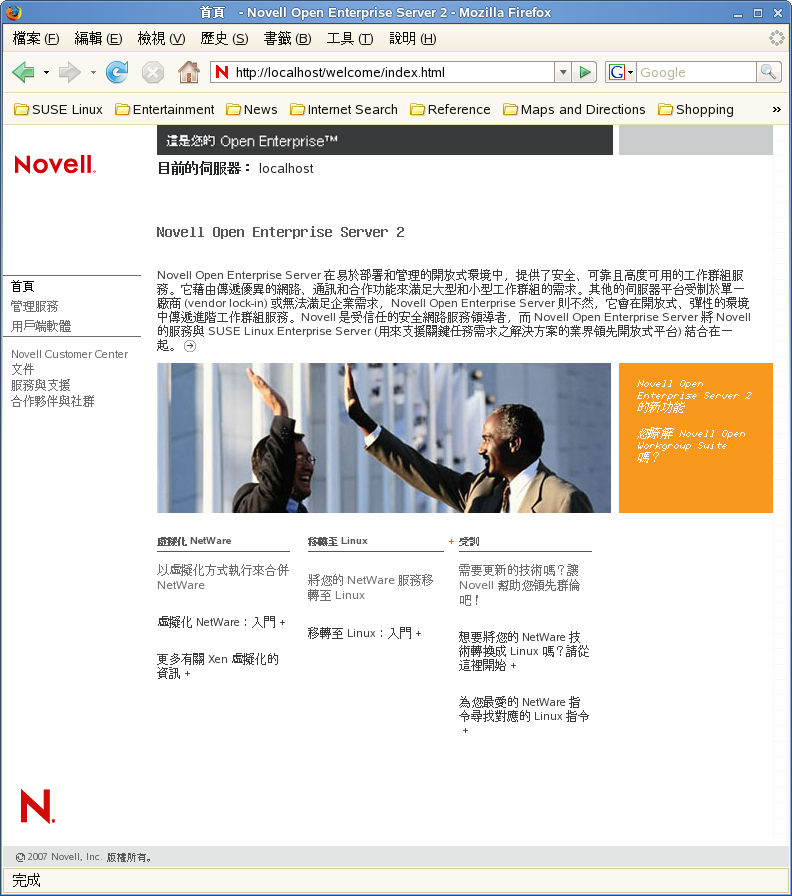Open the 書籤 (B) menu
Image resolution: width=792 pixels, height=896 pixels.
(x=287, y=38)
